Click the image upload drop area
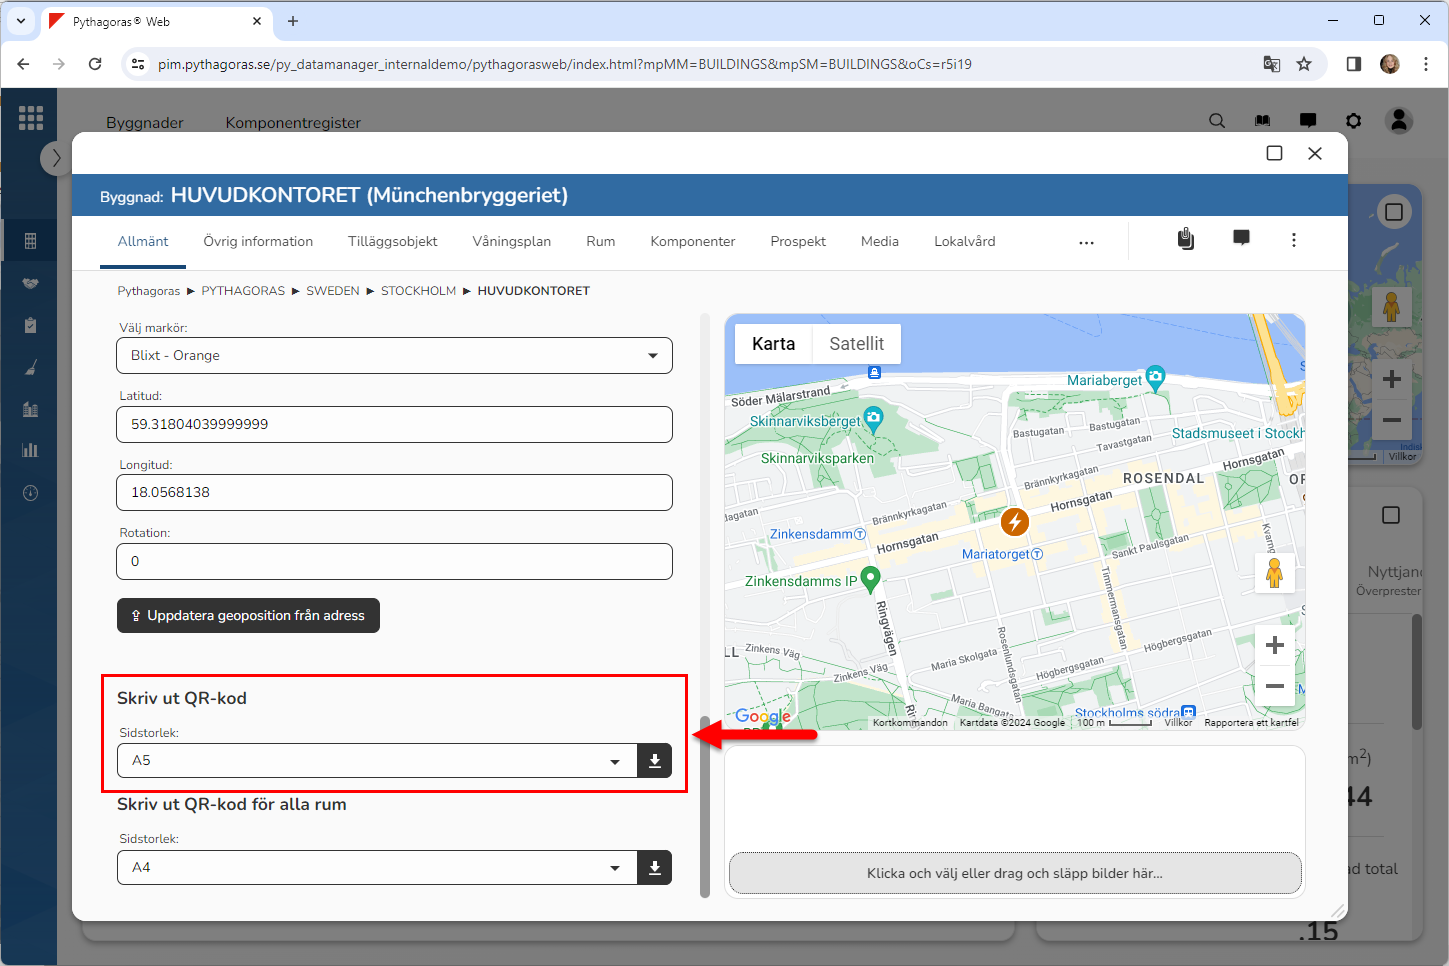 pos(1014,873)
